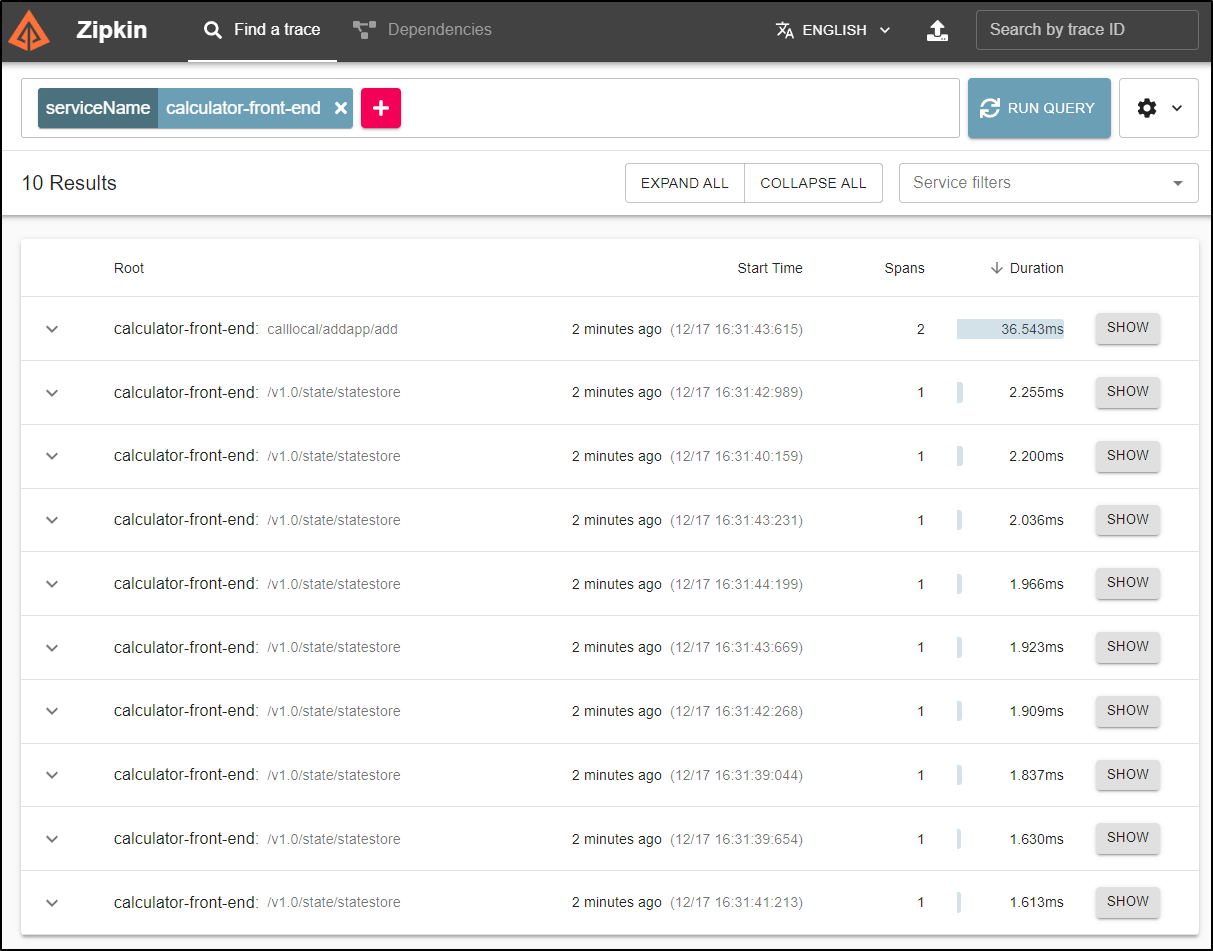Open the Service filters dropdown
Image resolution: width=1213 pixels, height=951 pixels.
1048,183
